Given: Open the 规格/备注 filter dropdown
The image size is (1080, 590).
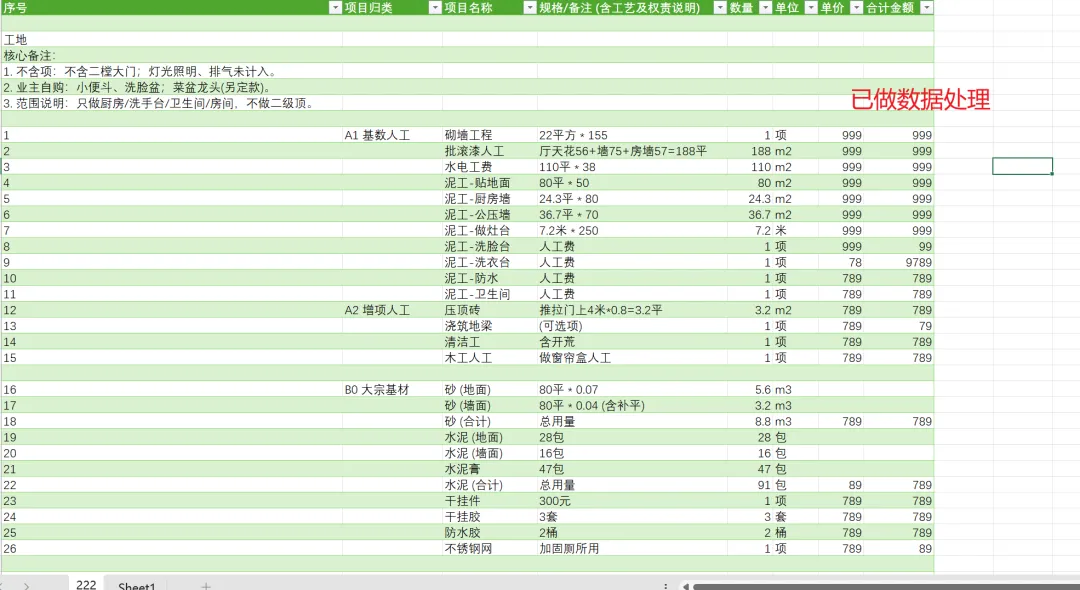Looking at the screenshot, I should click(720, 8).
